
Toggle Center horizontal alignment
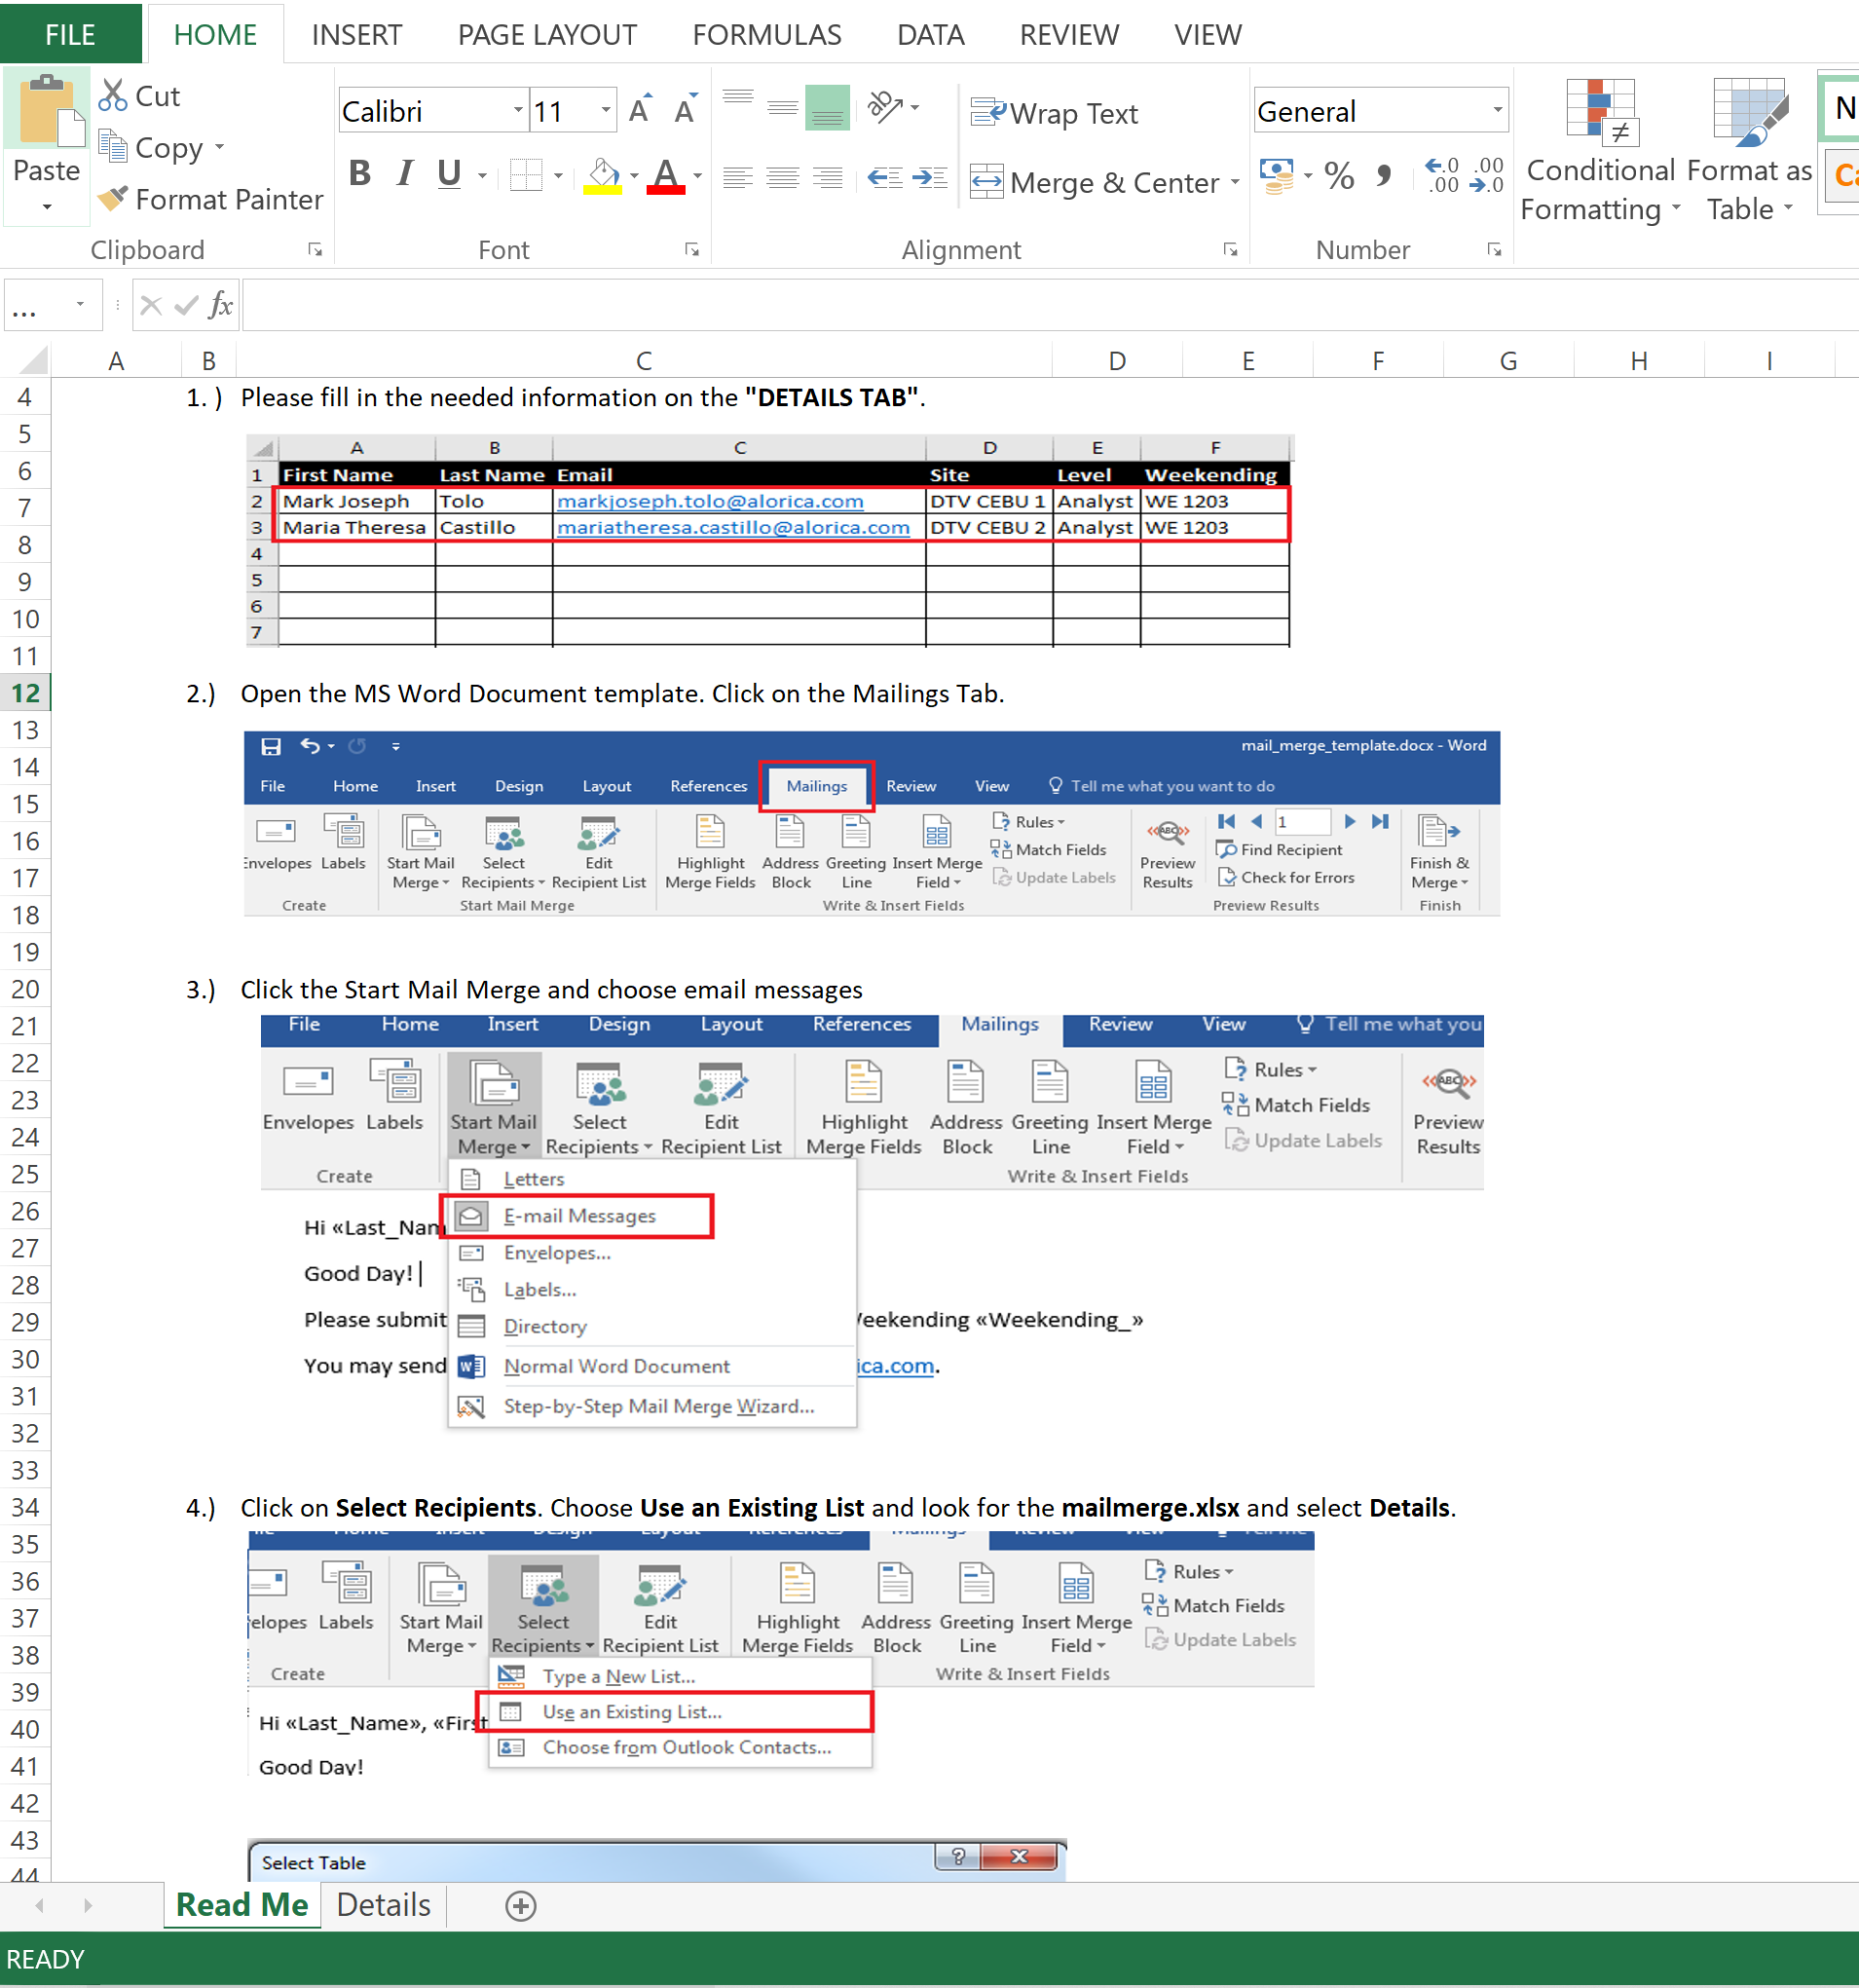782,178
